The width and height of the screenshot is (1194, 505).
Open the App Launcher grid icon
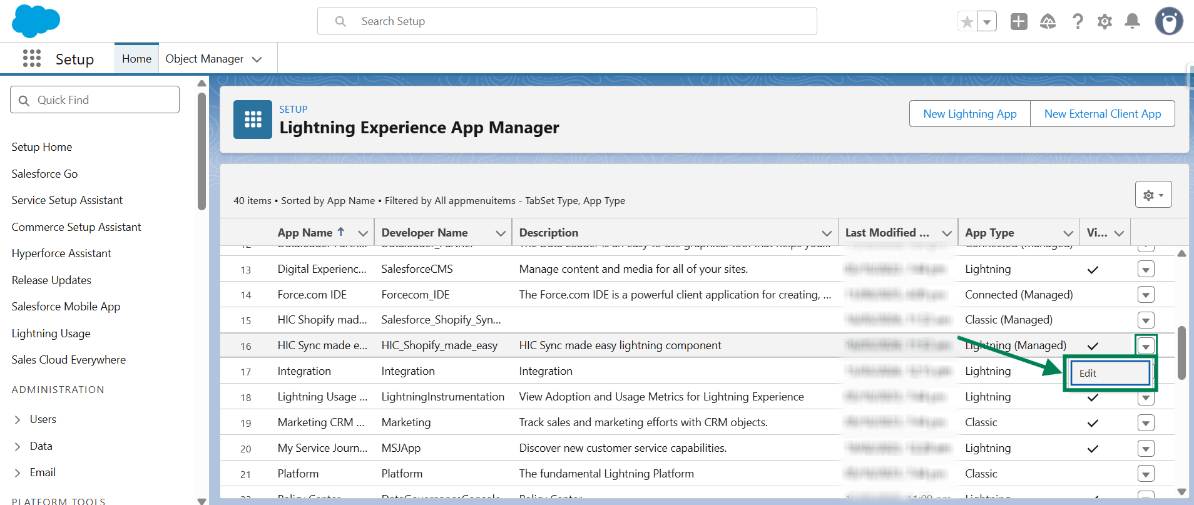pos(32,59)
